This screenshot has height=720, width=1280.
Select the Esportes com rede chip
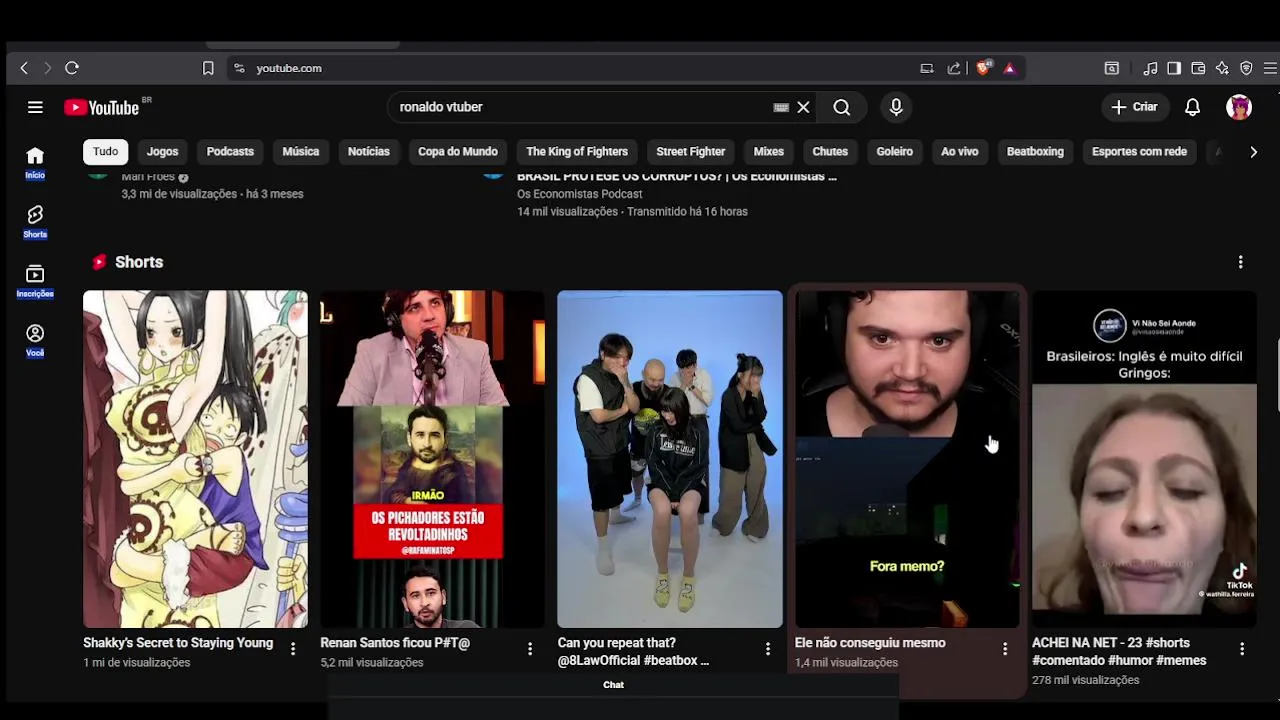[x=1139, y=152]
